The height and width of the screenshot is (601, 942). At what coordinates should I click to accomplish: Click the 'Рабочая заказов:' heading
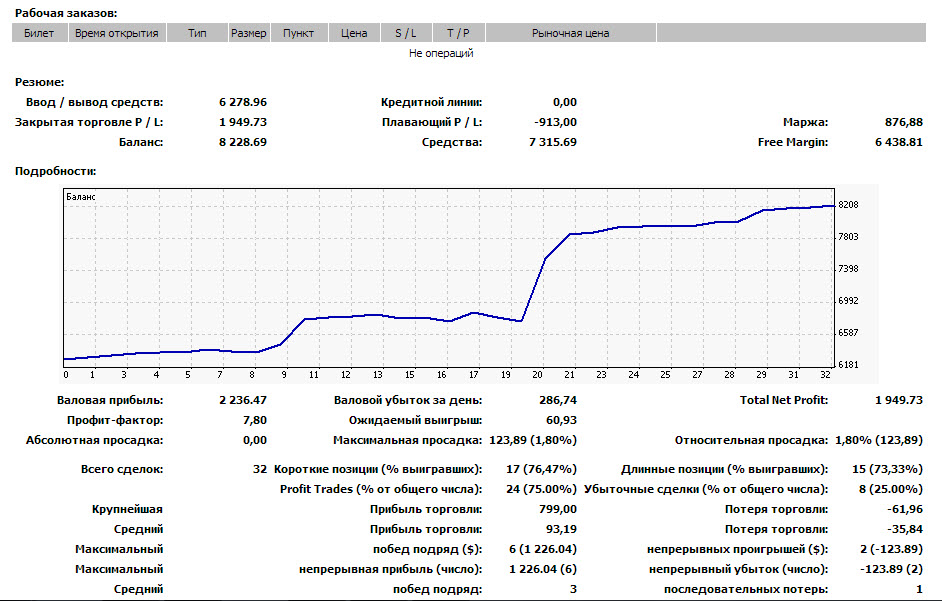point(66,13)
